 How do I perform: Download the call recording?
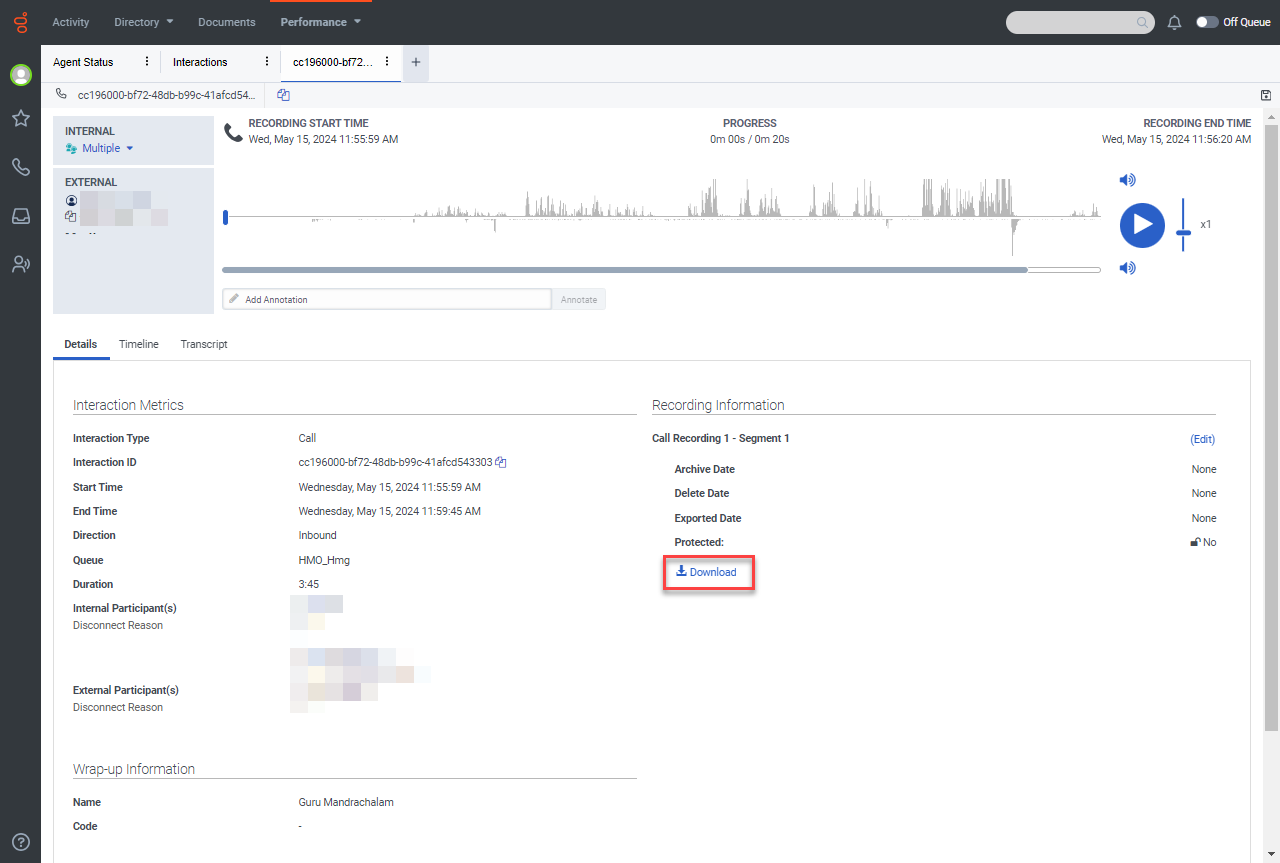pos(707,572)
